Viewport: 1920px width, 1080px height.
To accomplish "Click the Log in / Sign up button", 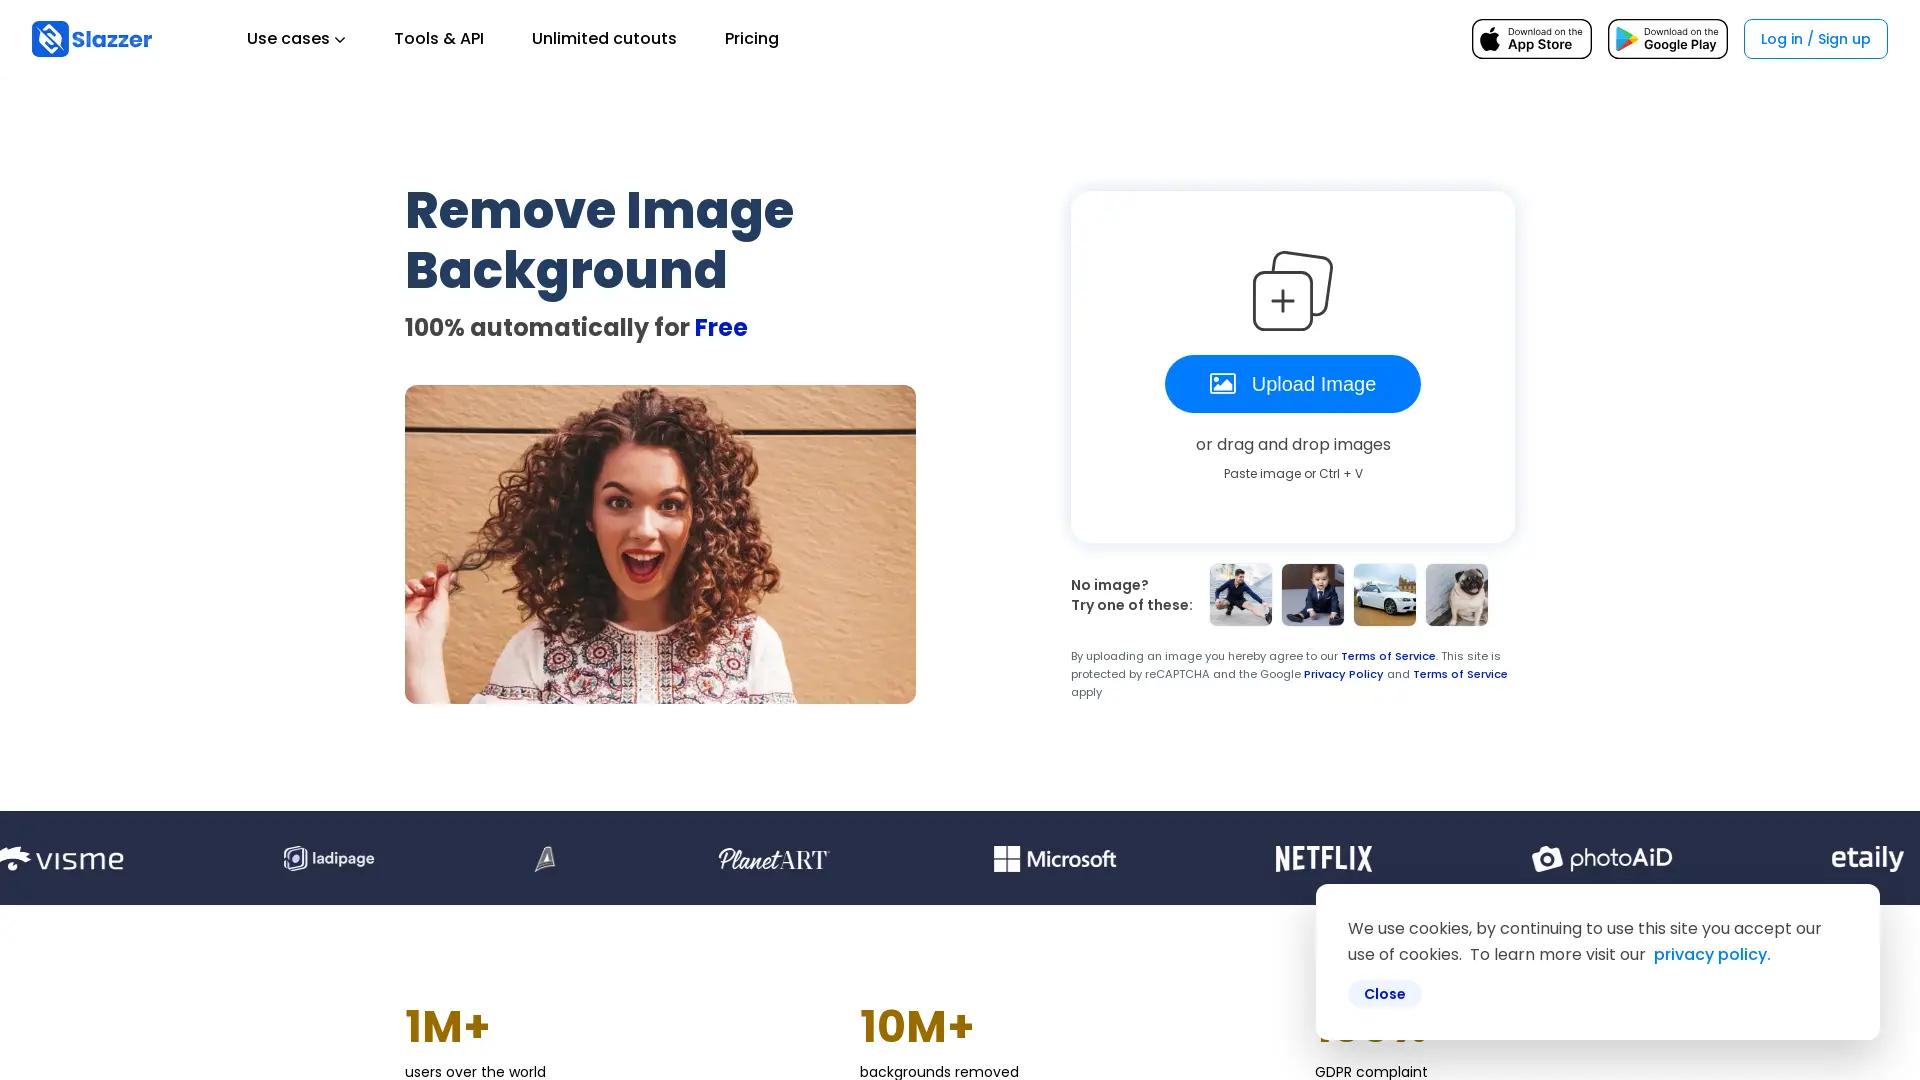I will 1815,39.
